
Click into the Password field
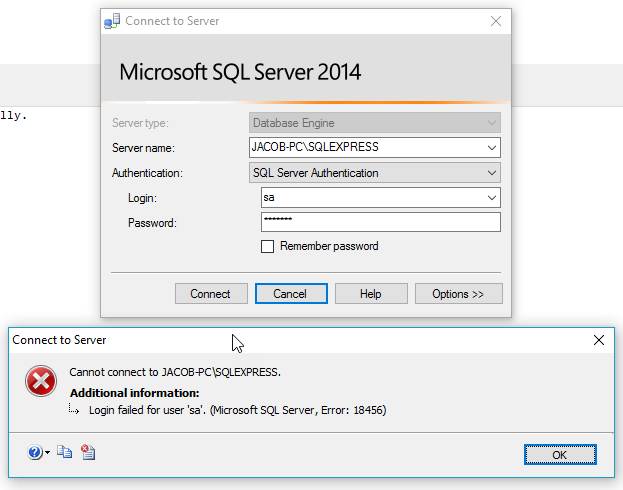(x=380, y=222)
